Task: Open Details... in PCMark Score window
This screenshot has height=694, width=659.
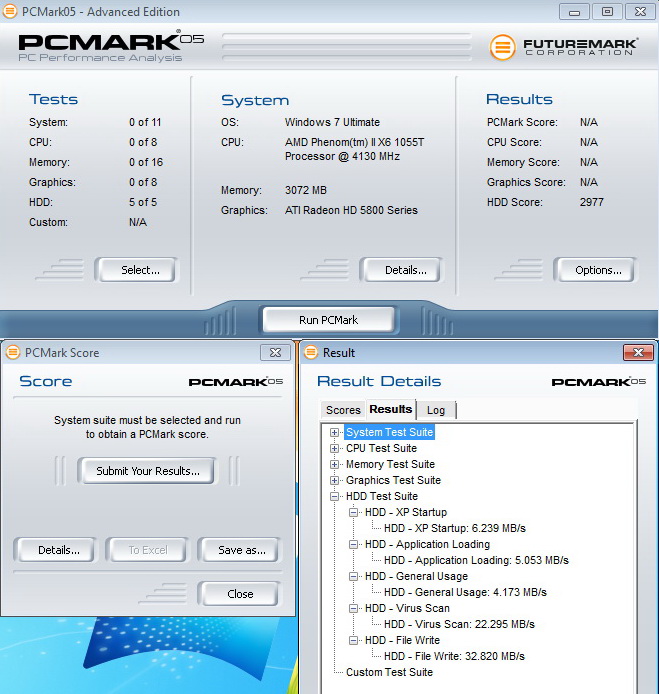Action: coord(55,550)
